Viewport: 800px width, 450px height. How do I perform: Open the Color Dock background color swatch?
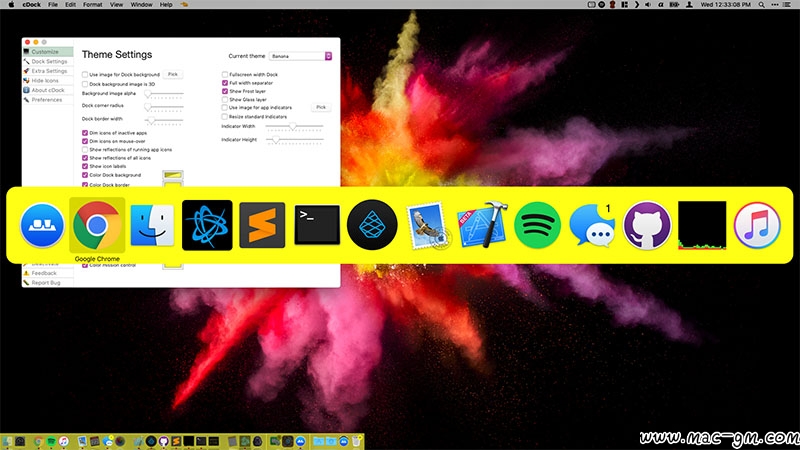[173, 175]
